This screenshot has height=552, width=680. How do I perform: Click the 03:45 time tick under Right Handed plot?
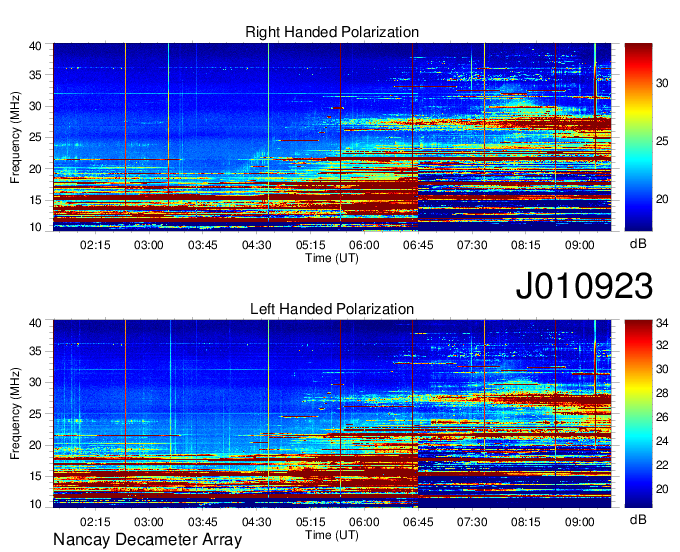[x=203, y=245]
